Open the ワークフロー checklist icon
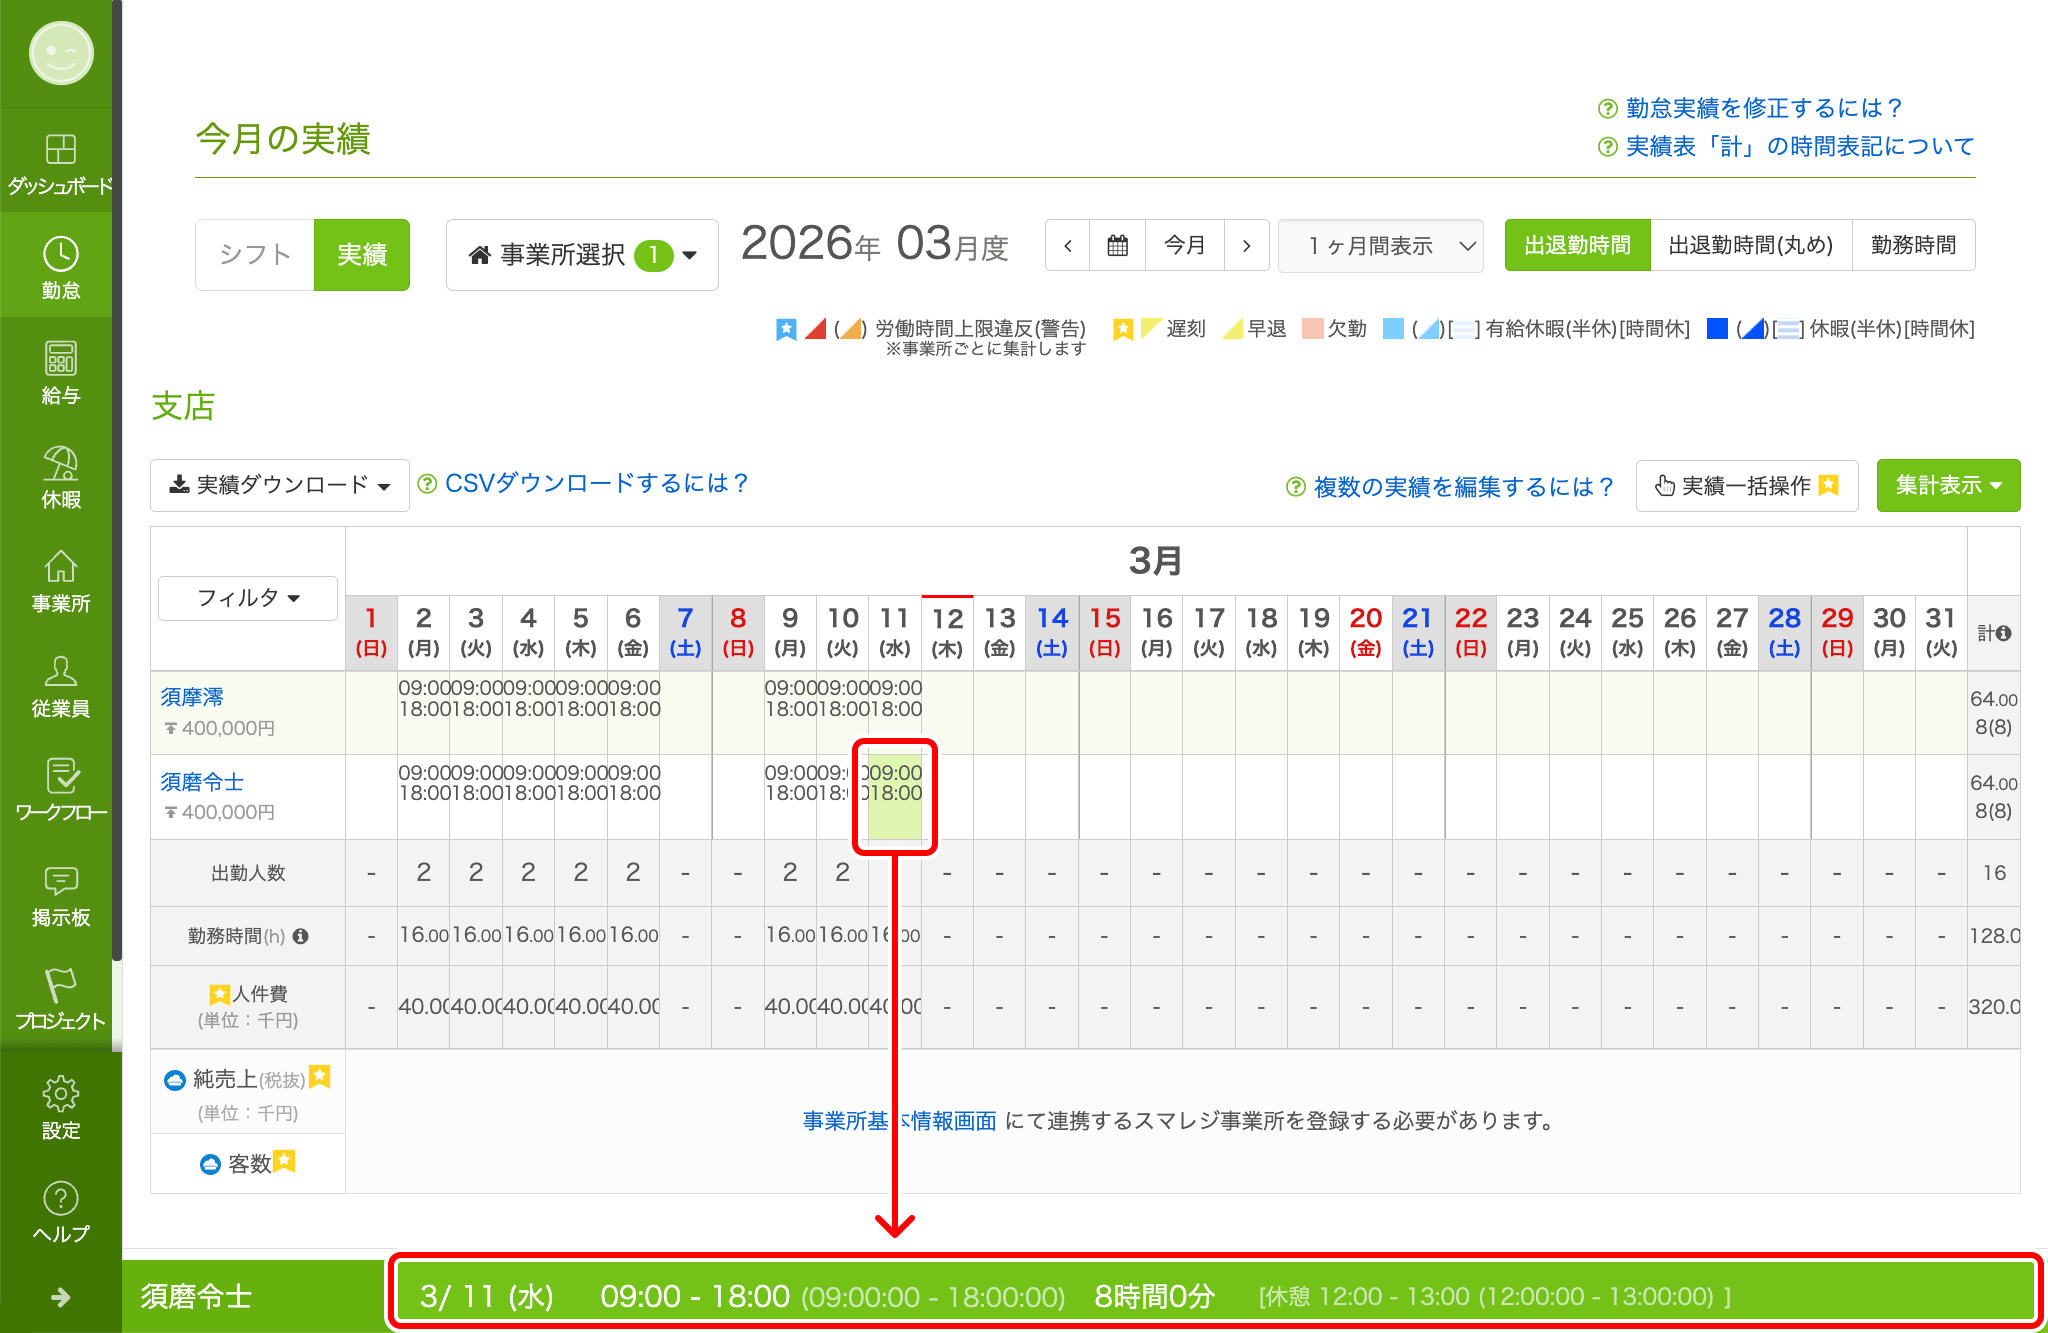This screenshot has height=1333, width=2048. coord(60,777)
